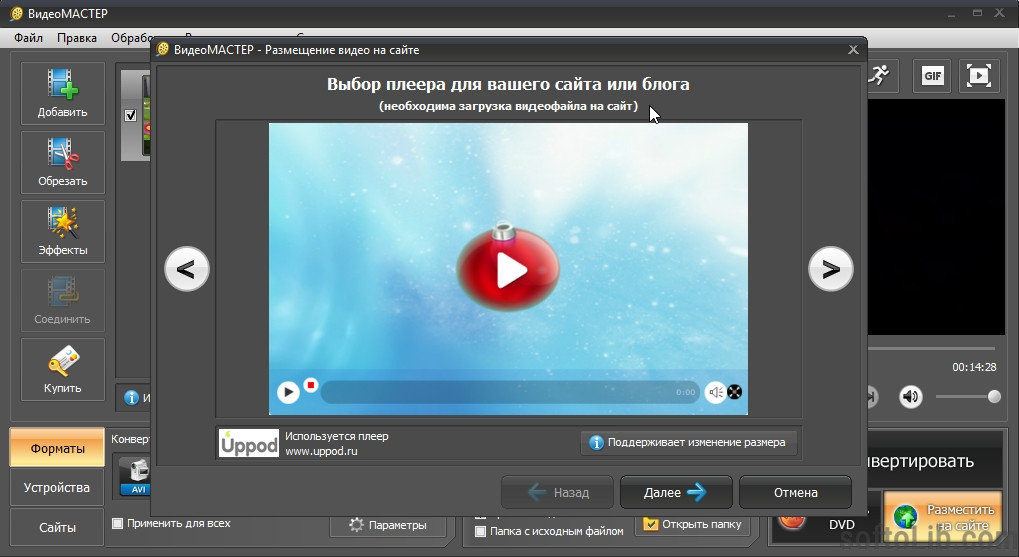Show next player with right arrow

(831, 268)
